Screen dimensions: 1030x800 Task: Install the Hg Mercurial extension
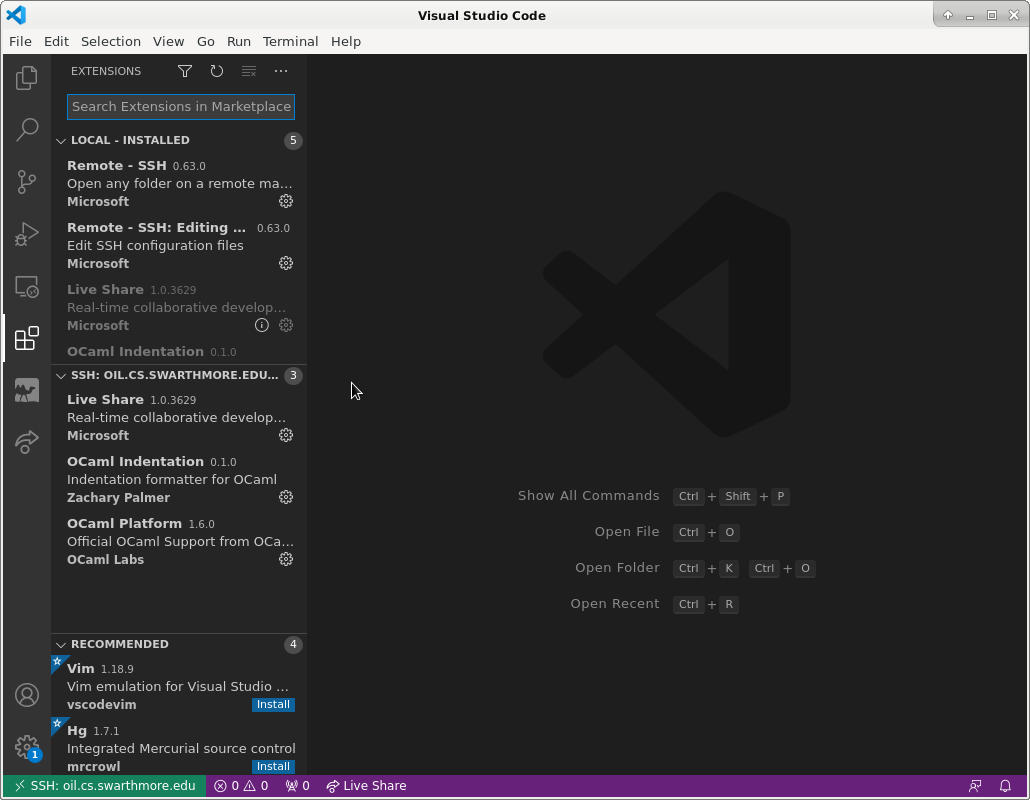click(273, 766)
